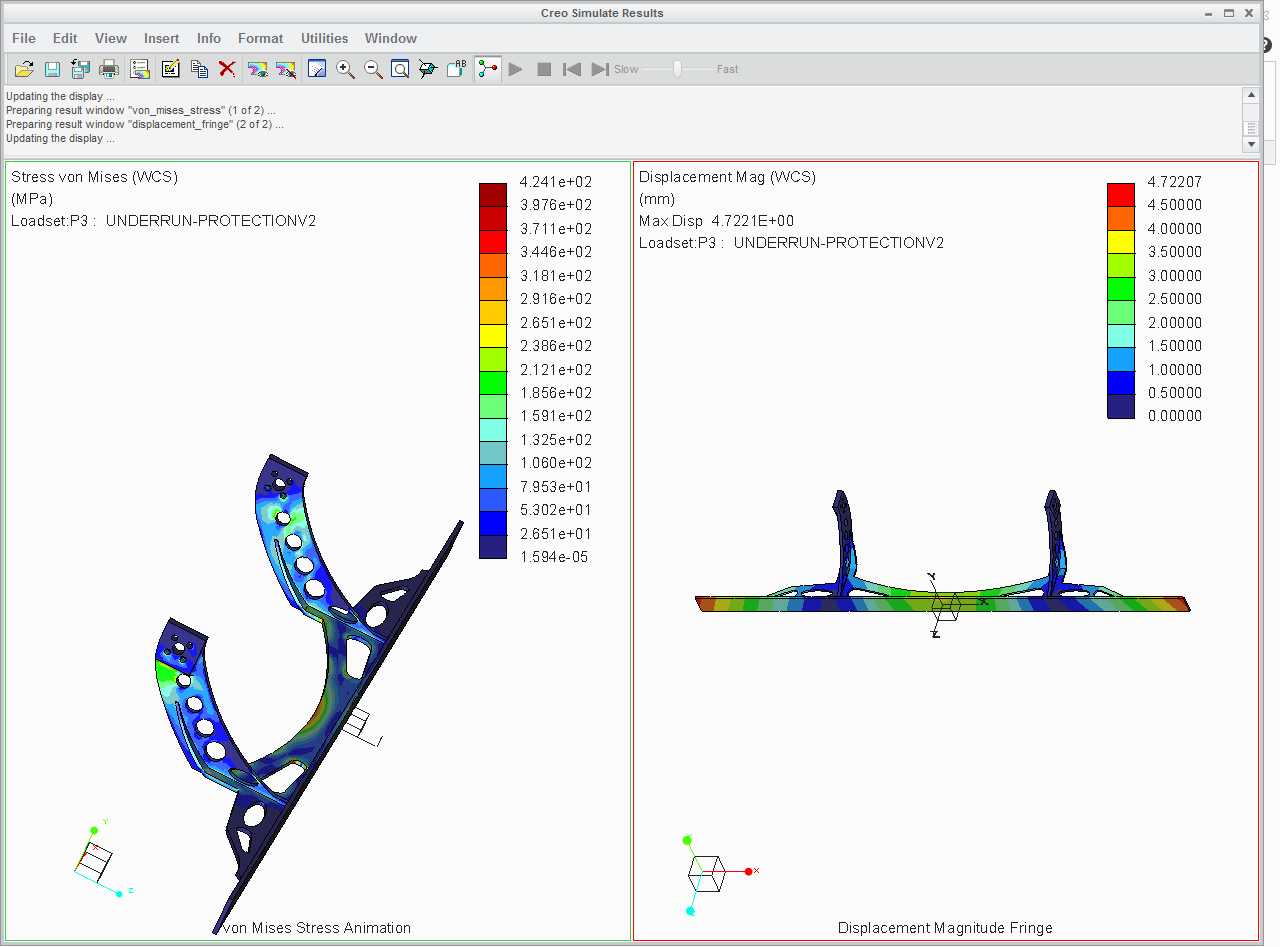This screenshot has height=947, width=1280.
Task: Open the View menu
Action: click(111, 38)
